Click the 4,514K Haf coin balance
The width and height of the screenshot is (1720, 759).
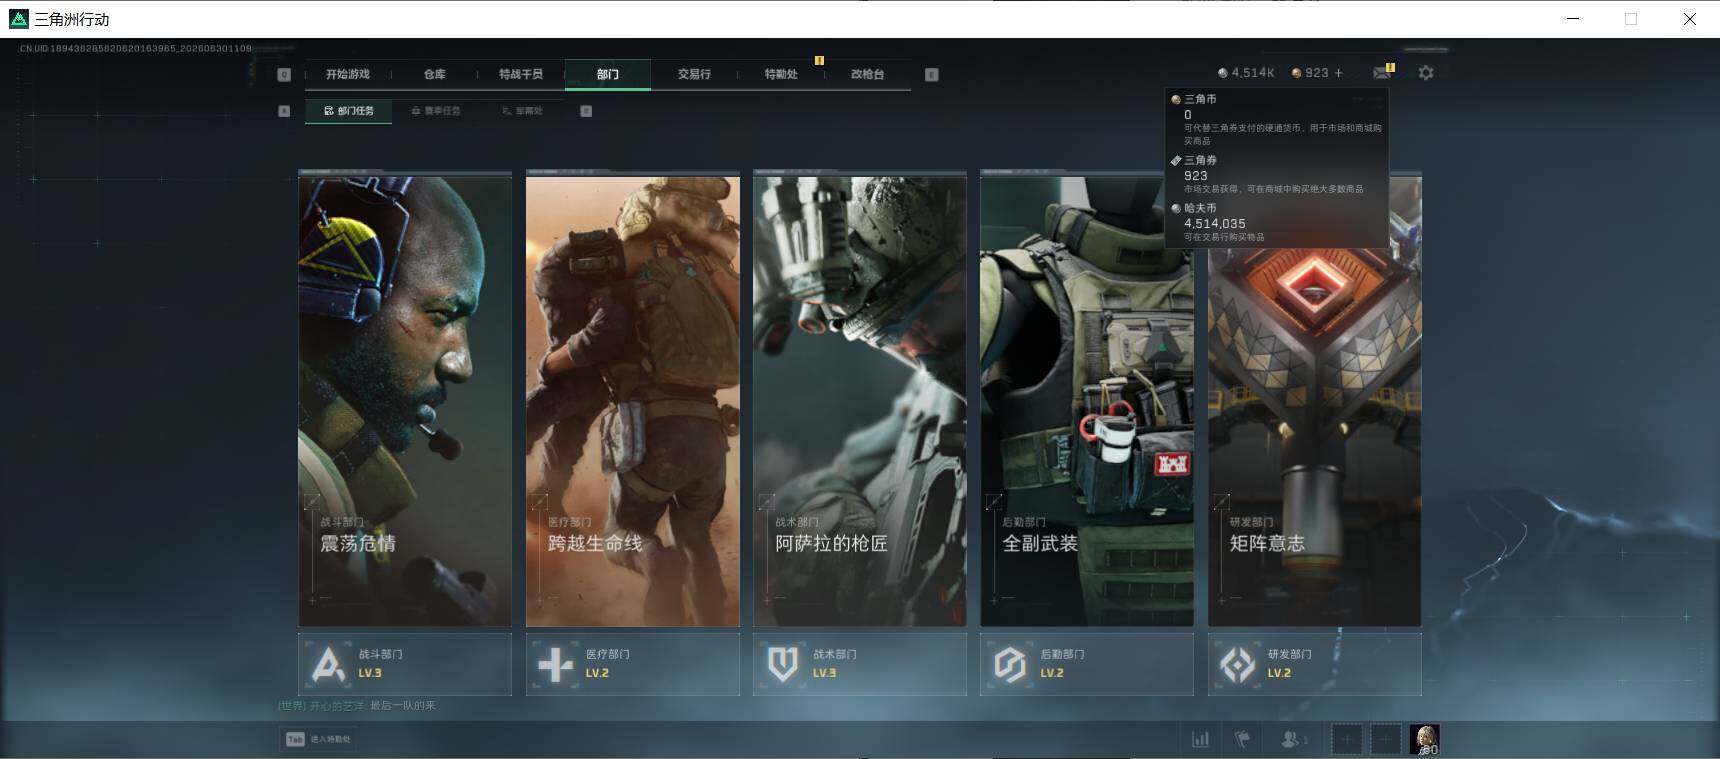pyautogui.click(x=1246, y=73)
